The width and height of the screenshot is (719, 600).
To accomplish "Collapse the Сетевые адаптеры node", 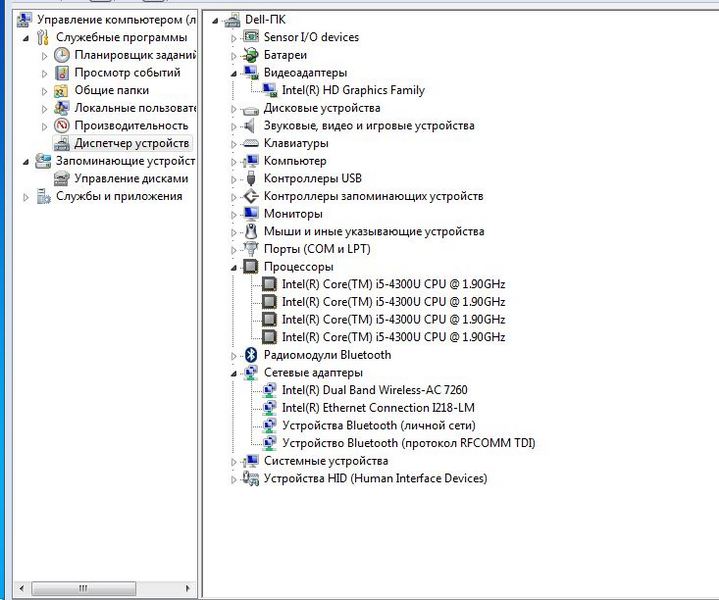I will coord(234,373).
